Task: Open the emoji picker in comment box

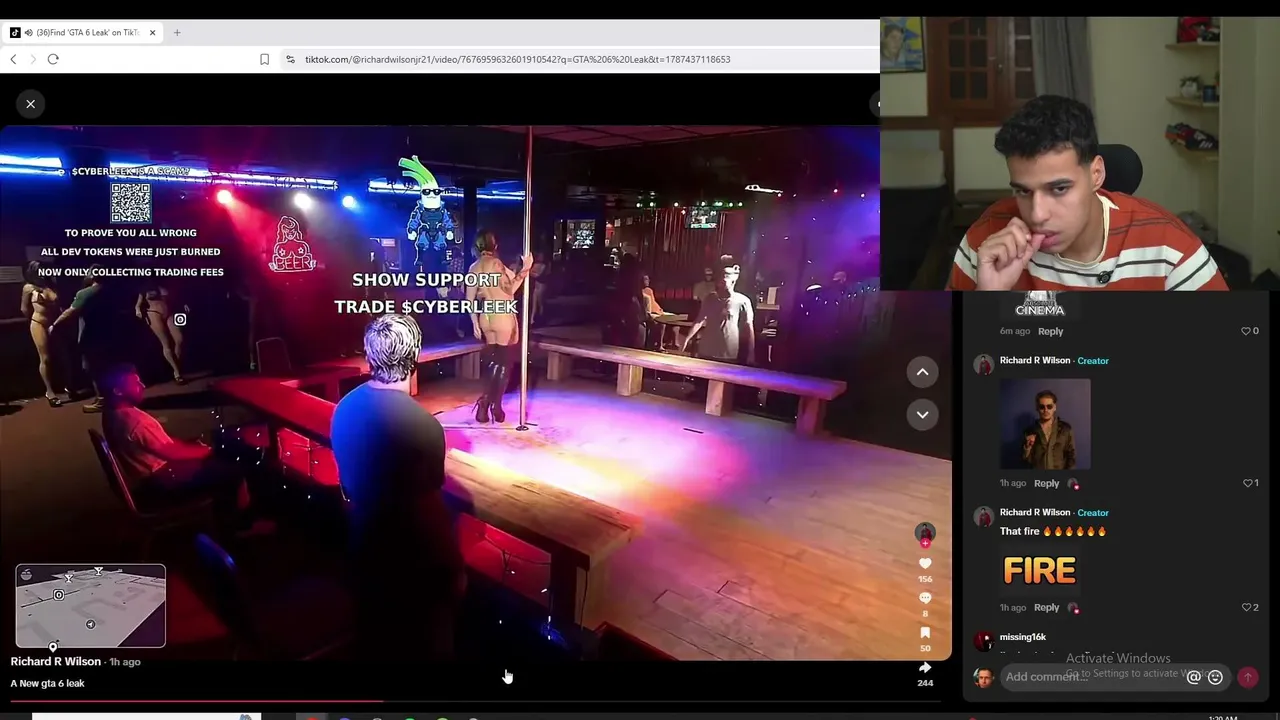Action: (1215, 677)
